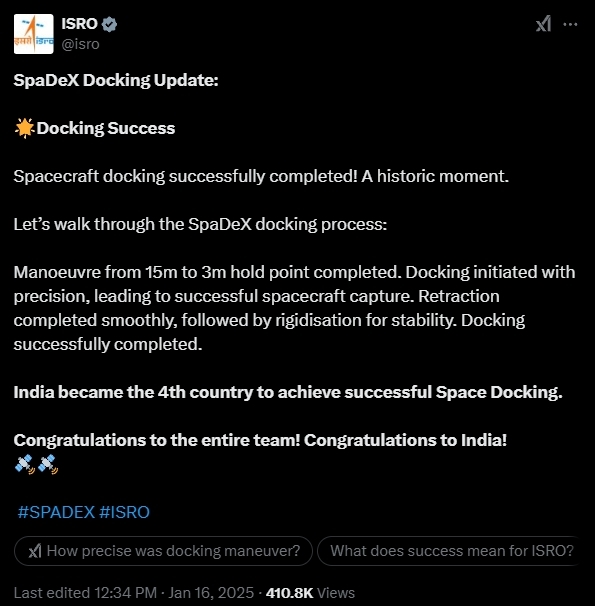Click the SpaDeX Docking Update heading
Viewport: 595px width, 606px height.
[x=116, y=80]
